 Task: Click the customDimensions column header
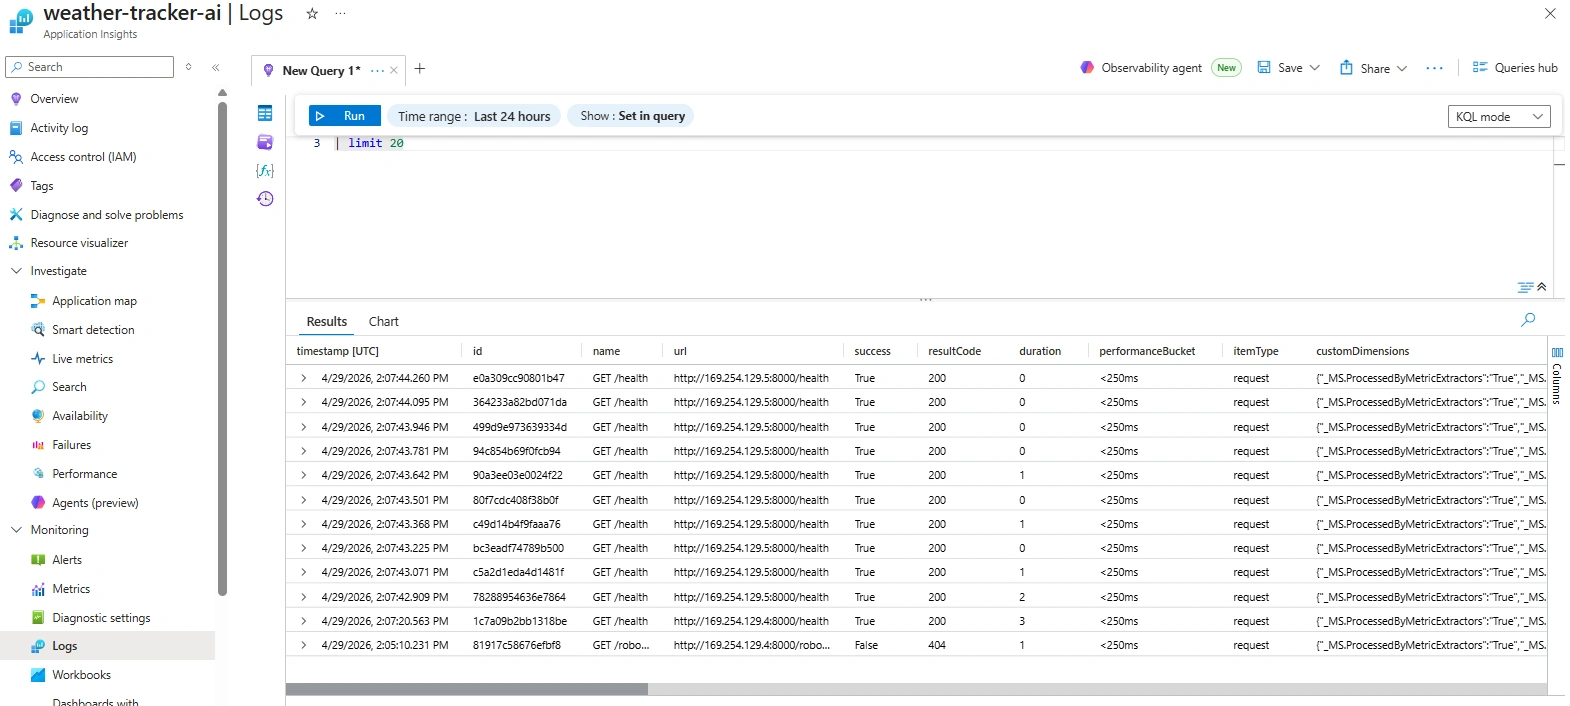(1362, 351)
